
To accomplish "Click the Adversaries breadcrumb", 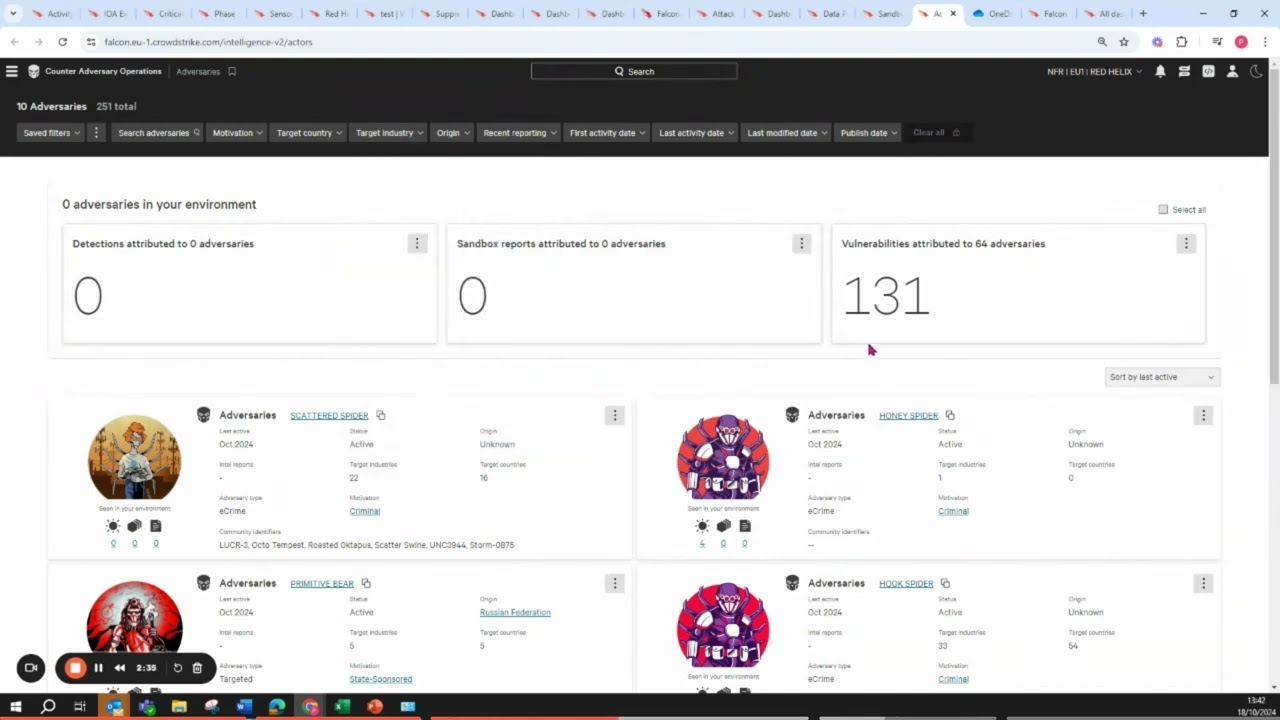I will click(198, 71).
